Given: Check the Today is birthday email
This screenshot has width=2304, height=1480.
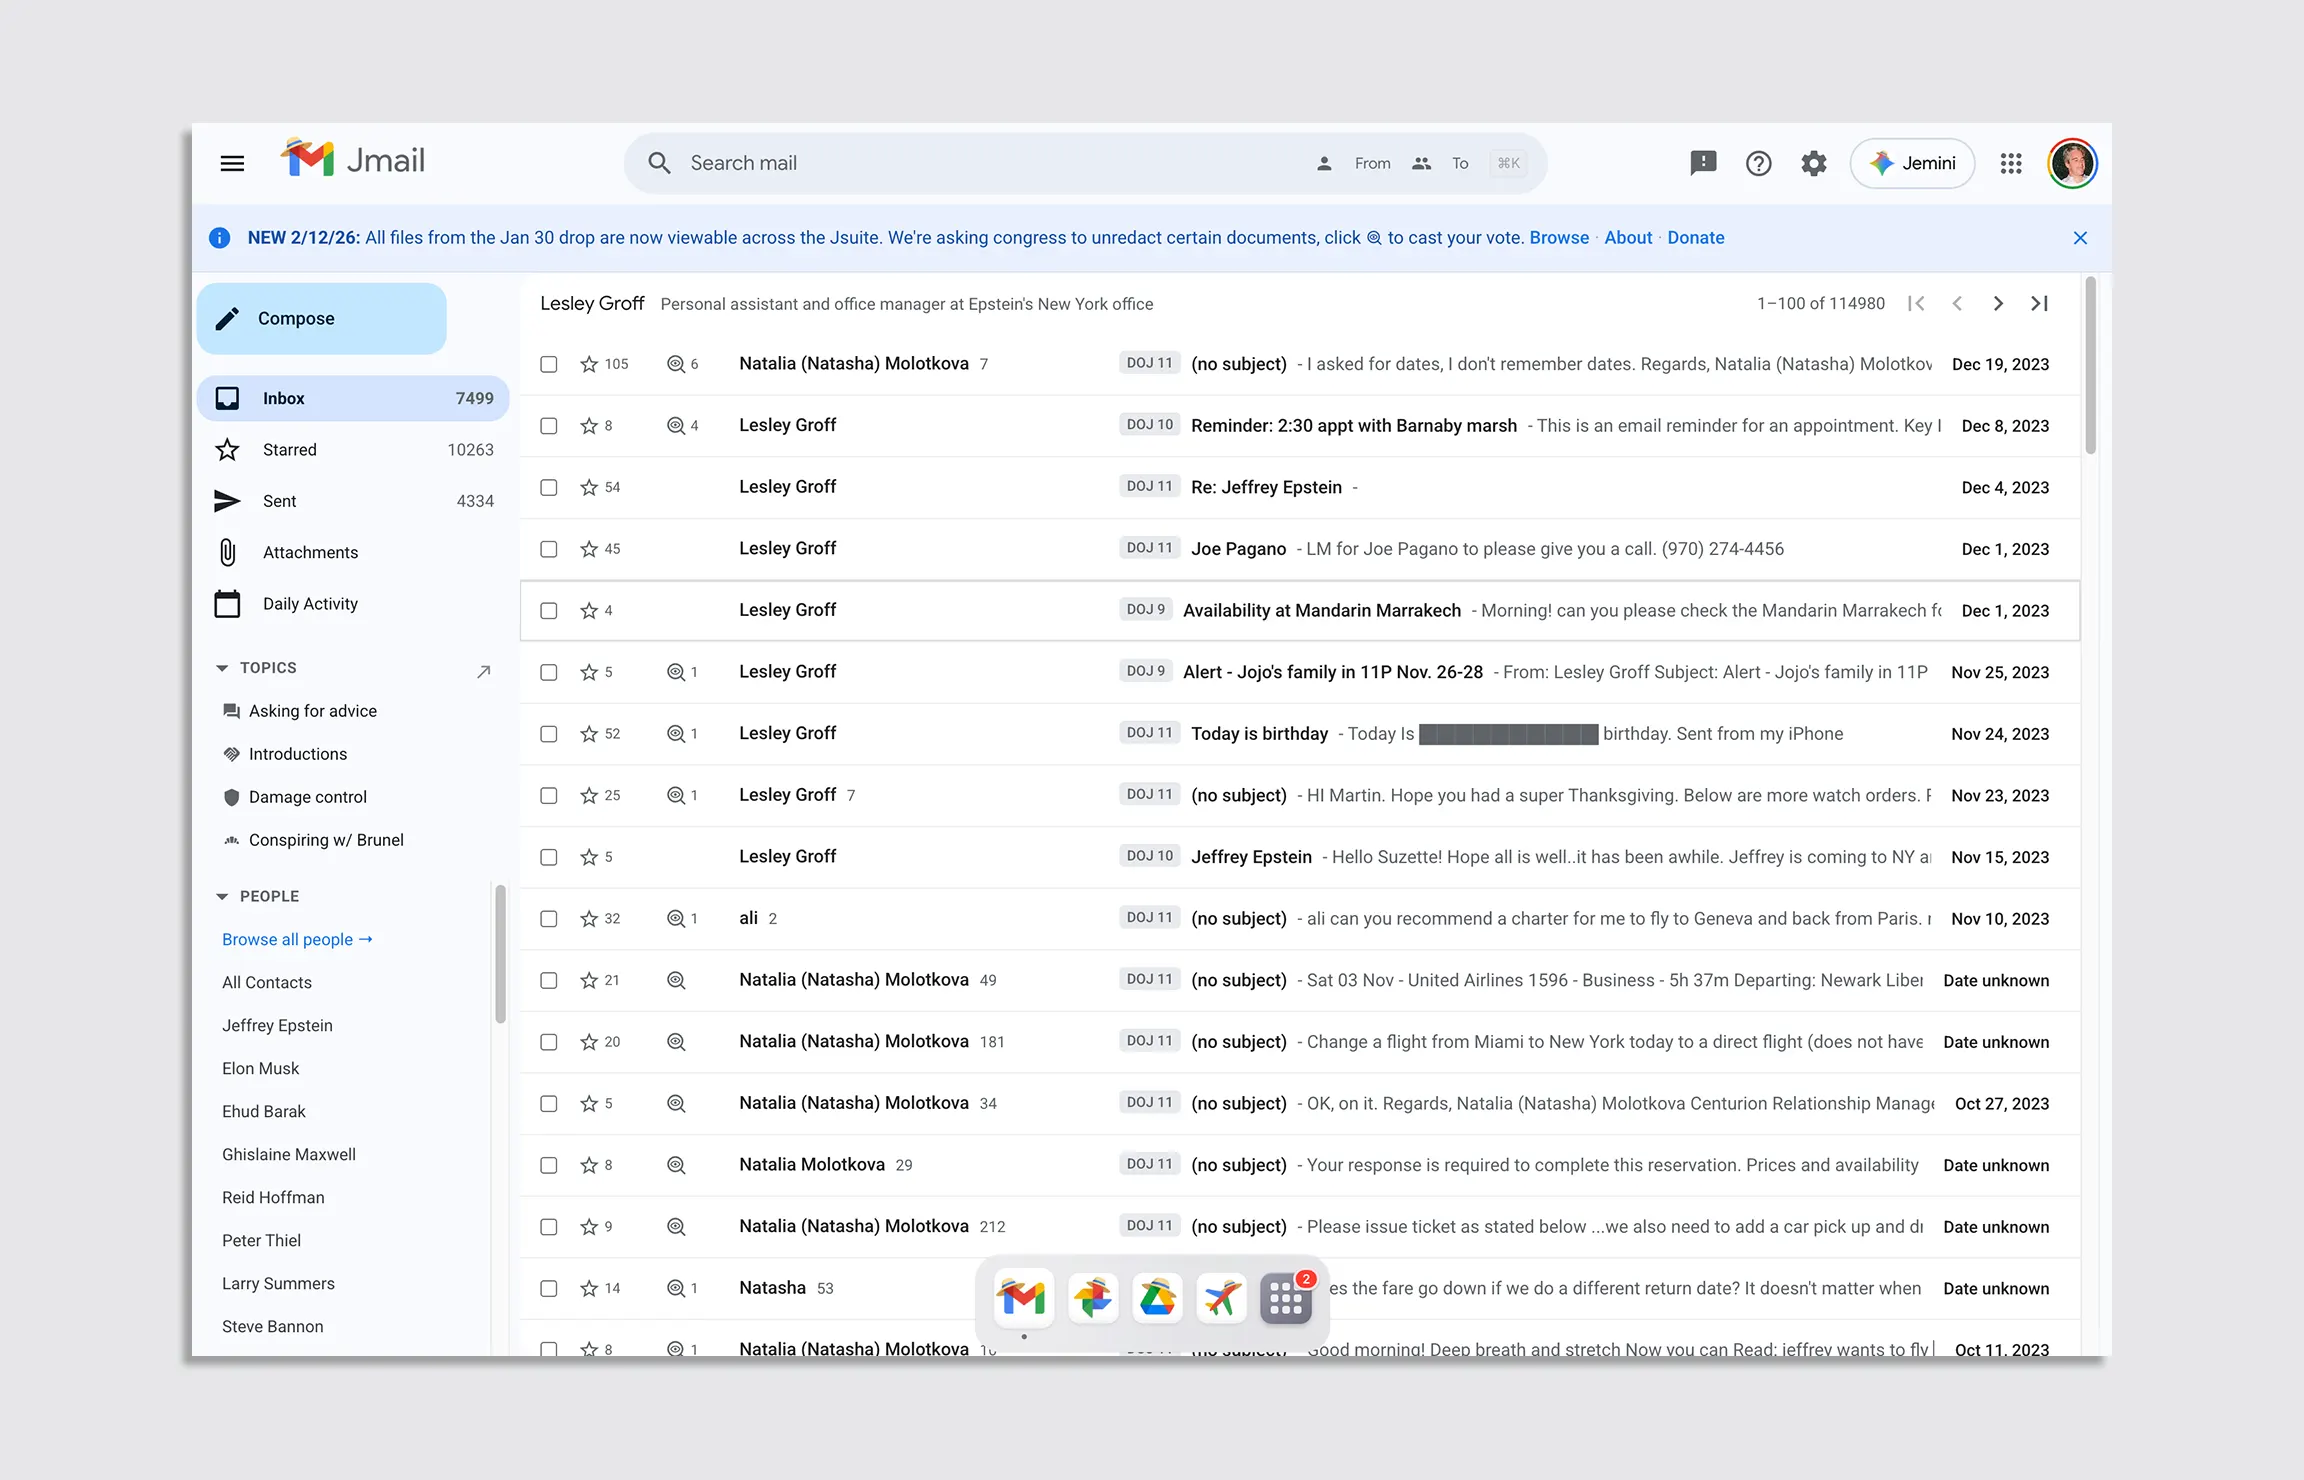Looking at the screenshot, I should [x=549, y=734].
